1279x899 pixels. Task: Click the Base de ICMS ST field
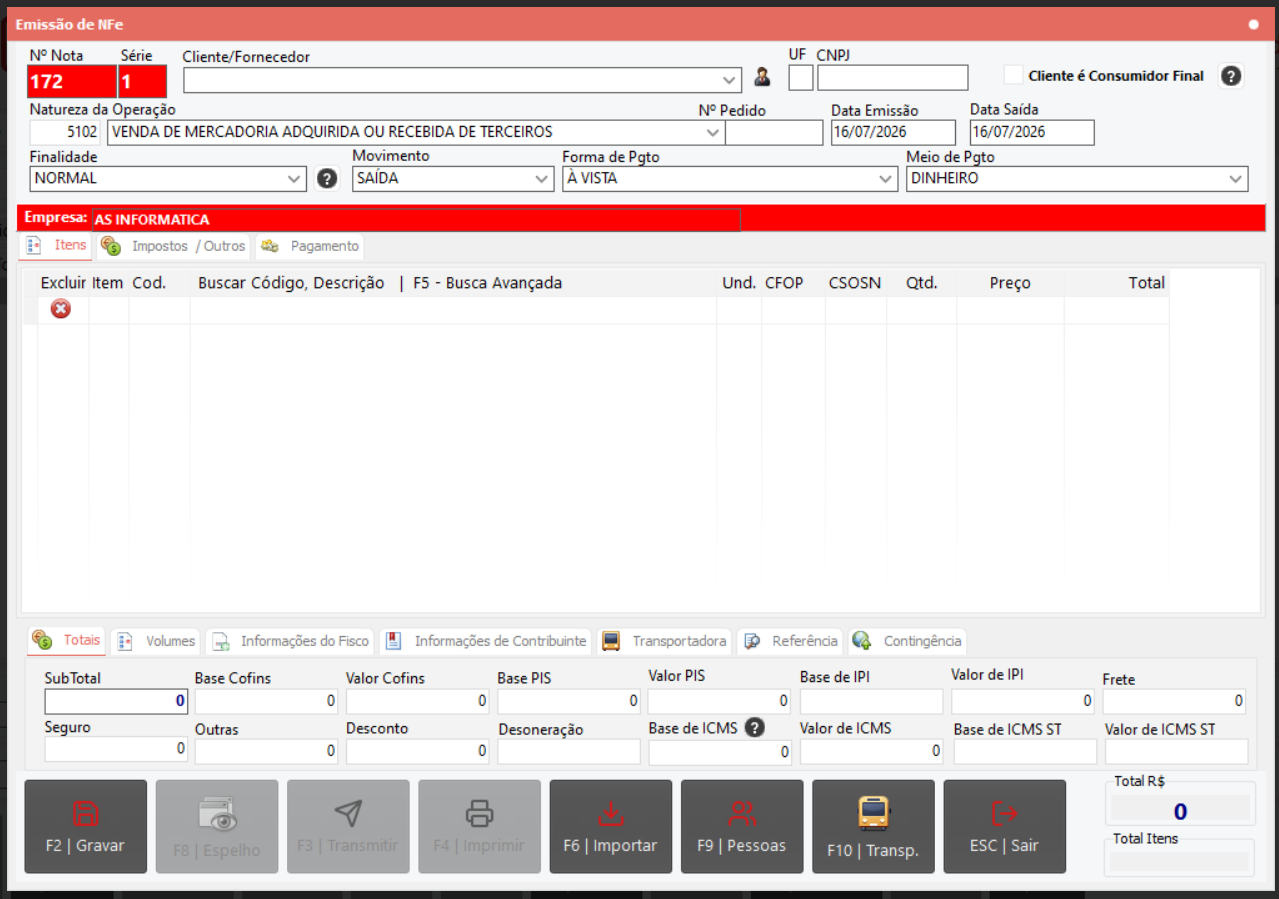tap(1025, 752)
